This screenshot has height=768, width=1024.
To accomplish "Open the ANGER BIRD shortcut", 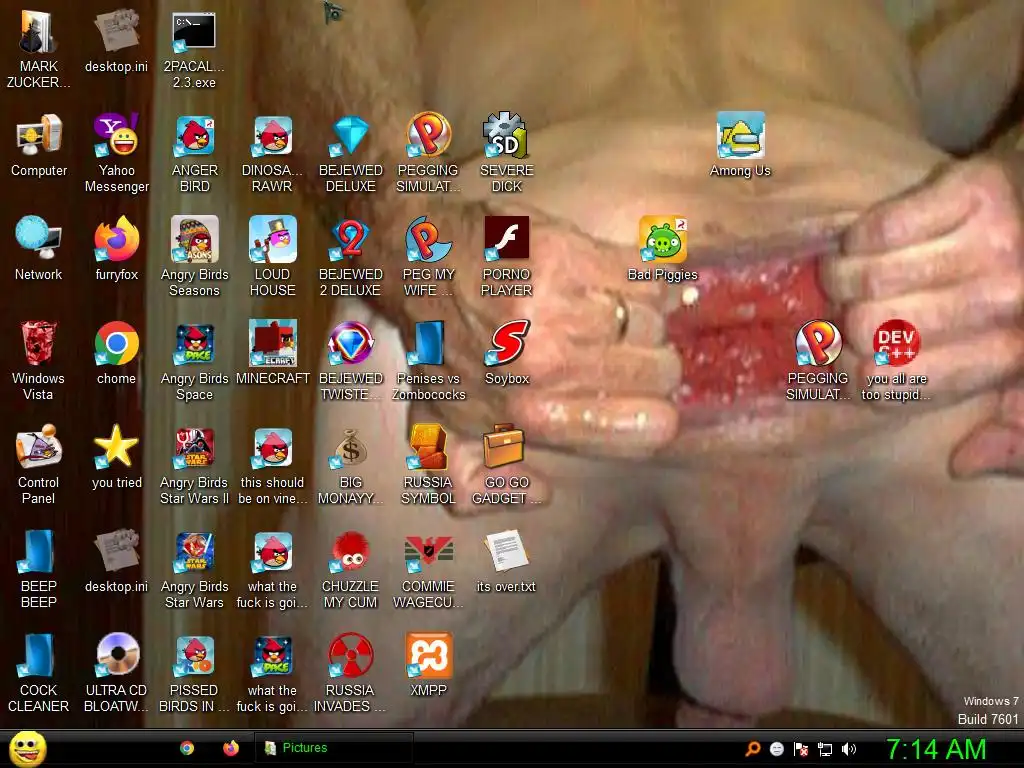I will click(195, 154).
